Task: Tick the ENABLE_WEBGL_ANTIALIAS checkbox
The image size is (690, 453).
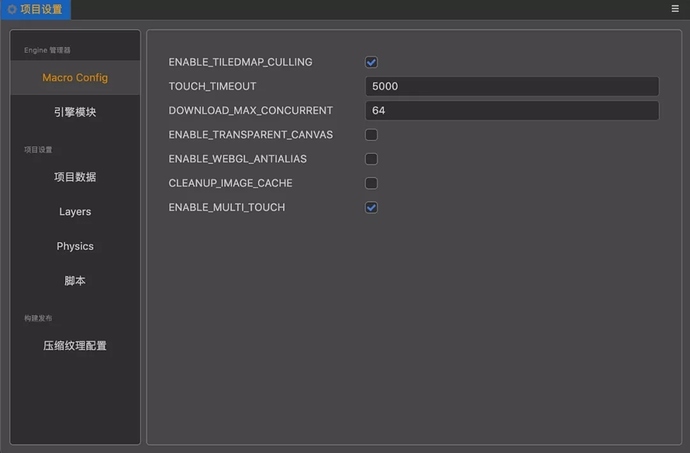Action: [x=371, y=159]
